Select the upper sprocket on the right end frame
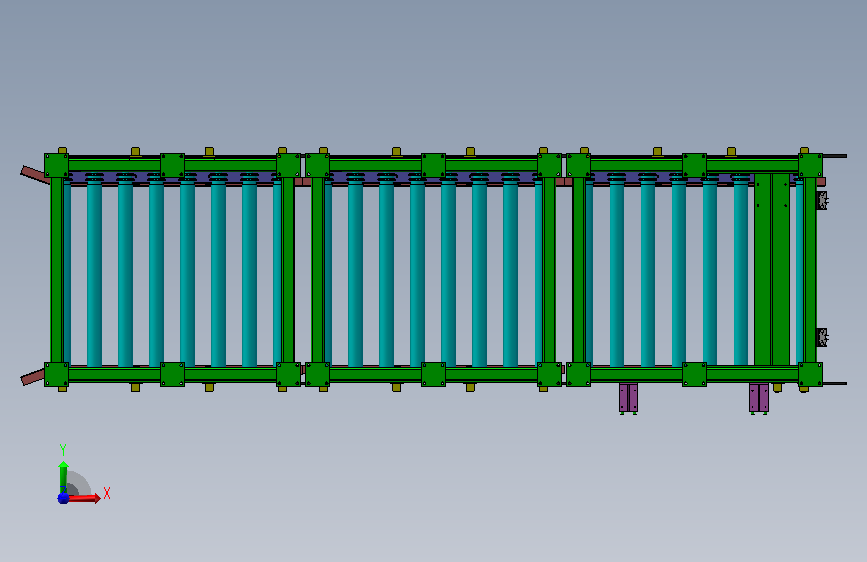Image resolution: width=867 pixels, height=562 pixels. (822, 200)
